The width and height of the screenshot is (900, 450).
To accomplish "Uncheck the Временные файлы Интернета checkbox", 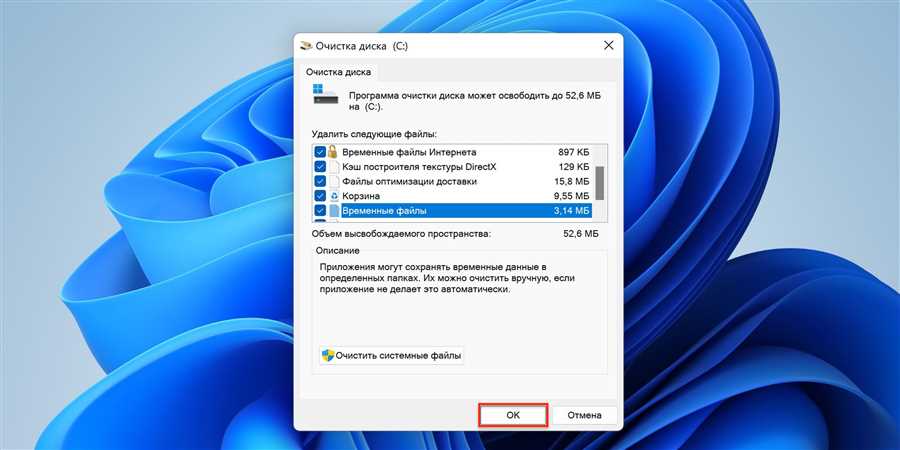I will [x=320, y=152].
